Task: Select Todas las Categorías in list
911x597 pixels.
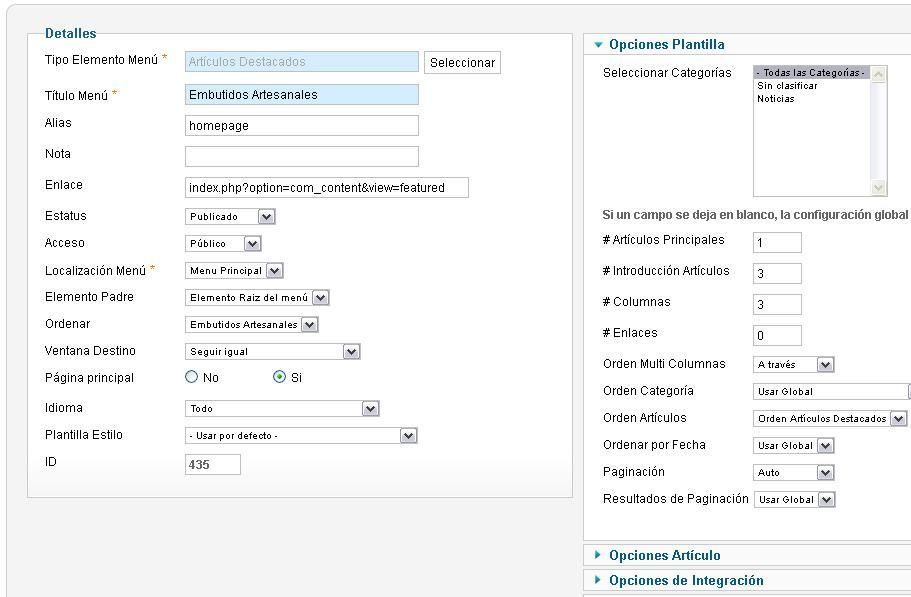Action: click(812, 73)
